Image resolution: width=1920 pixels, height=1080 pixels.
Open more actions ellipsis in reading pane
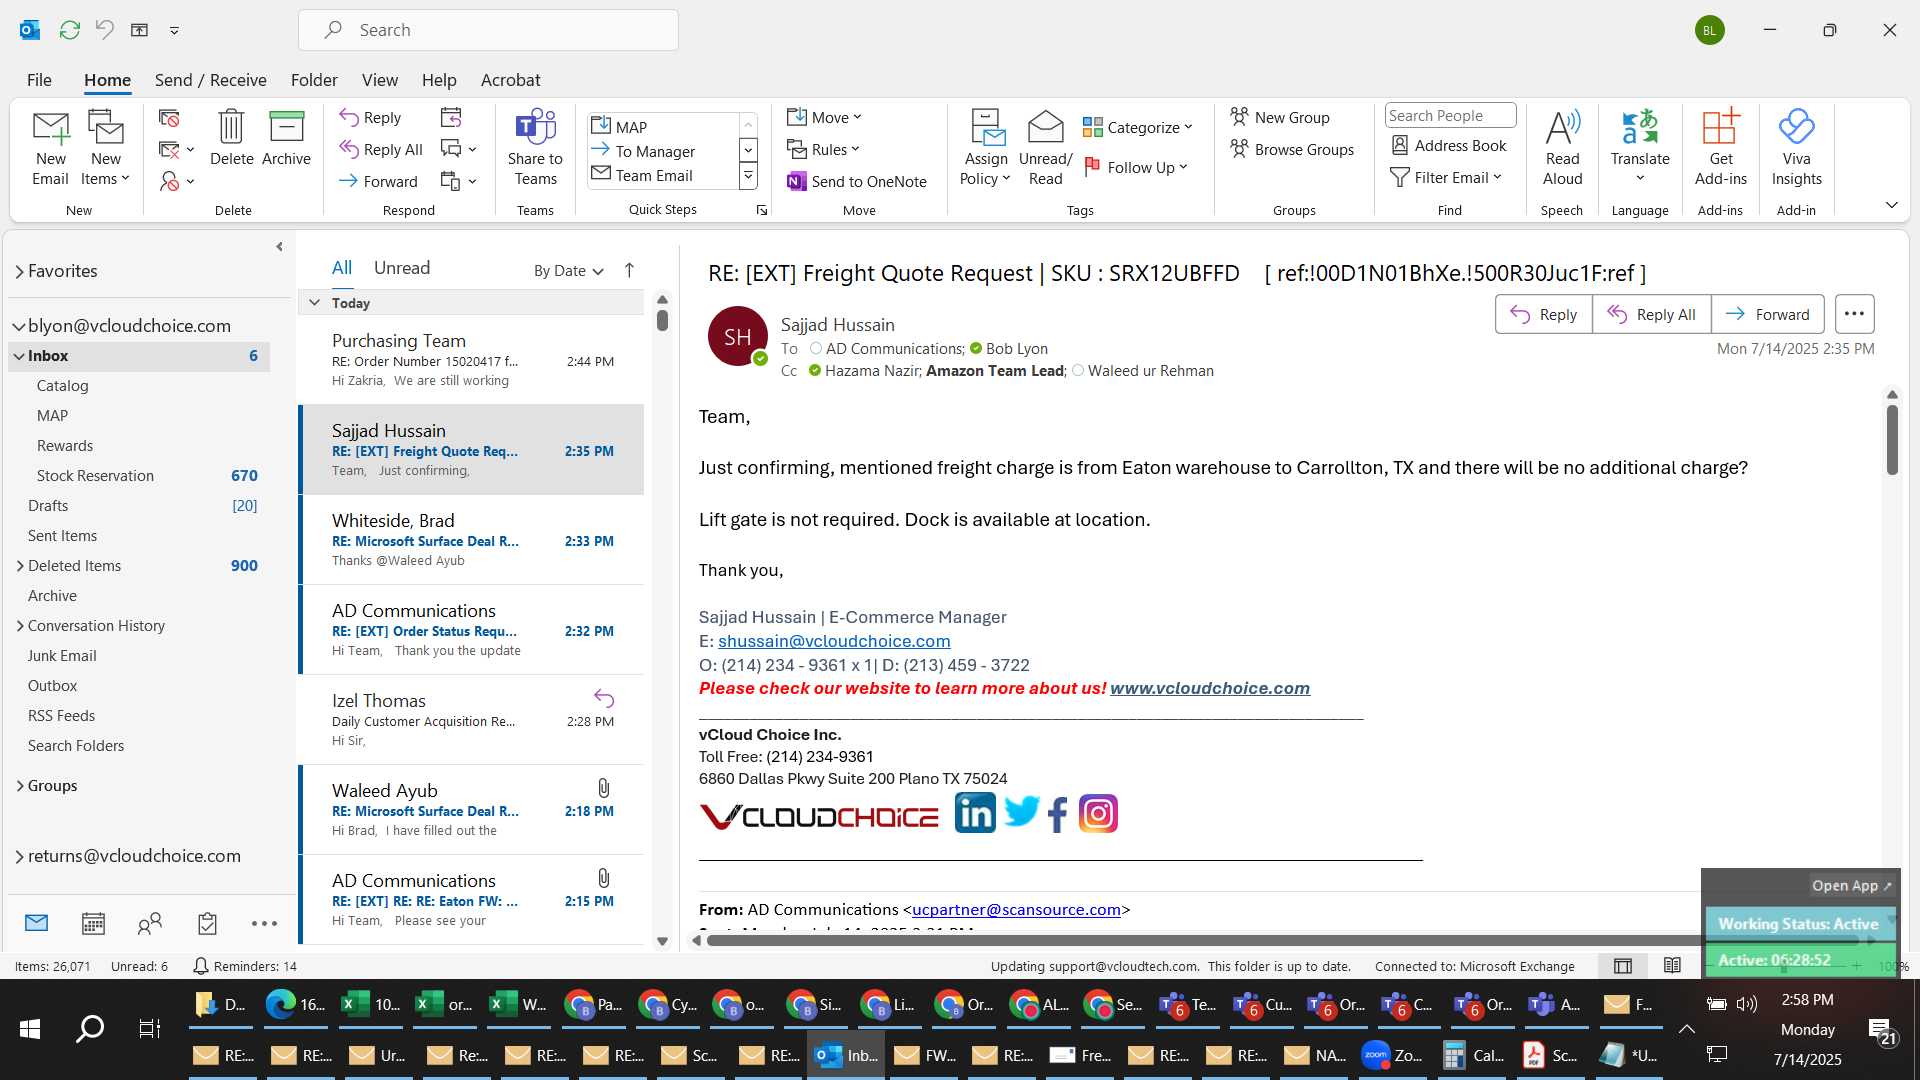pos(1854,314)
